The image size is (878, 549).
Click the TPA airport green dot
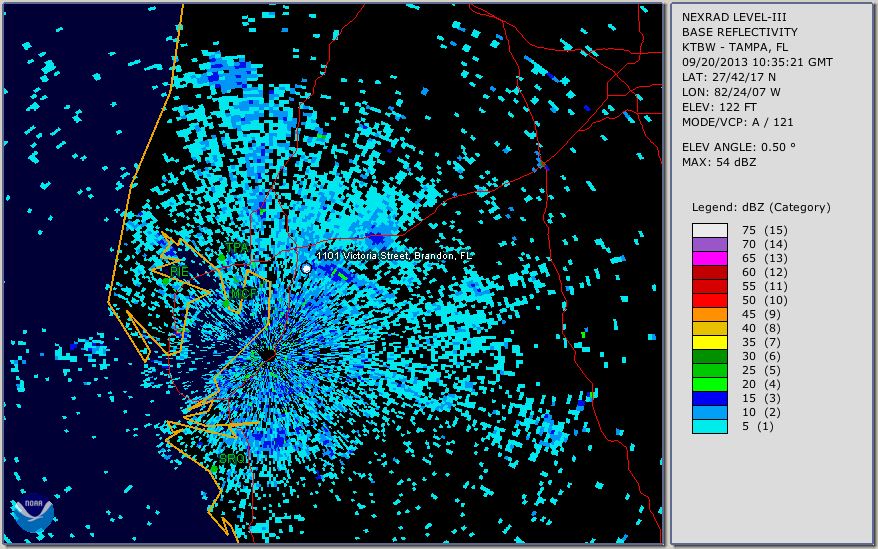pyautogui.click(x=222, y=258)
